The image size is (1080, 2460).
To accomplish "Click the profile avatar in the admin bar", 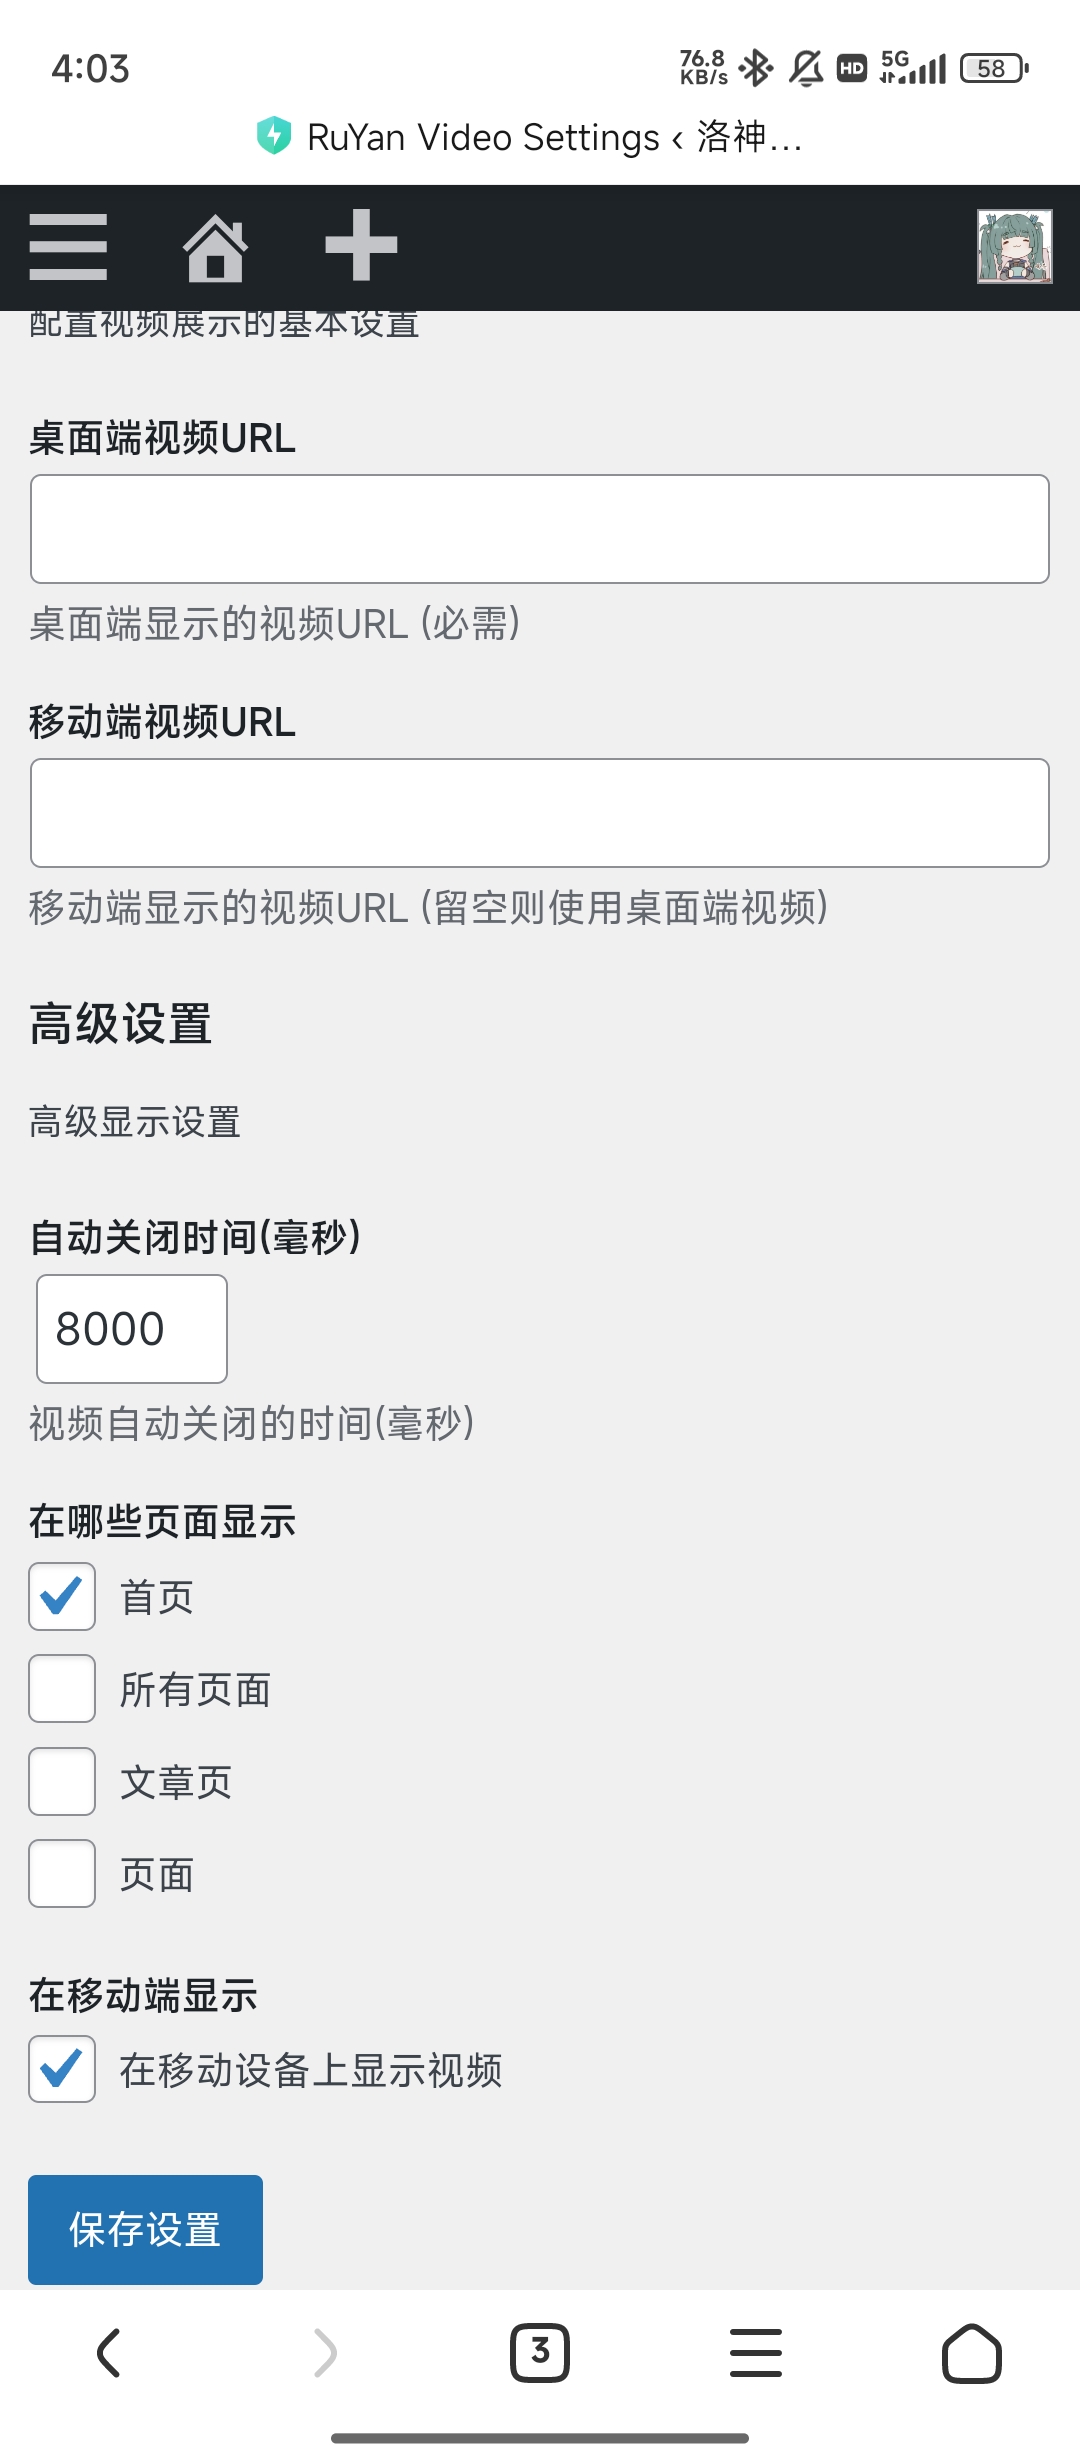I will (1014, 247).
